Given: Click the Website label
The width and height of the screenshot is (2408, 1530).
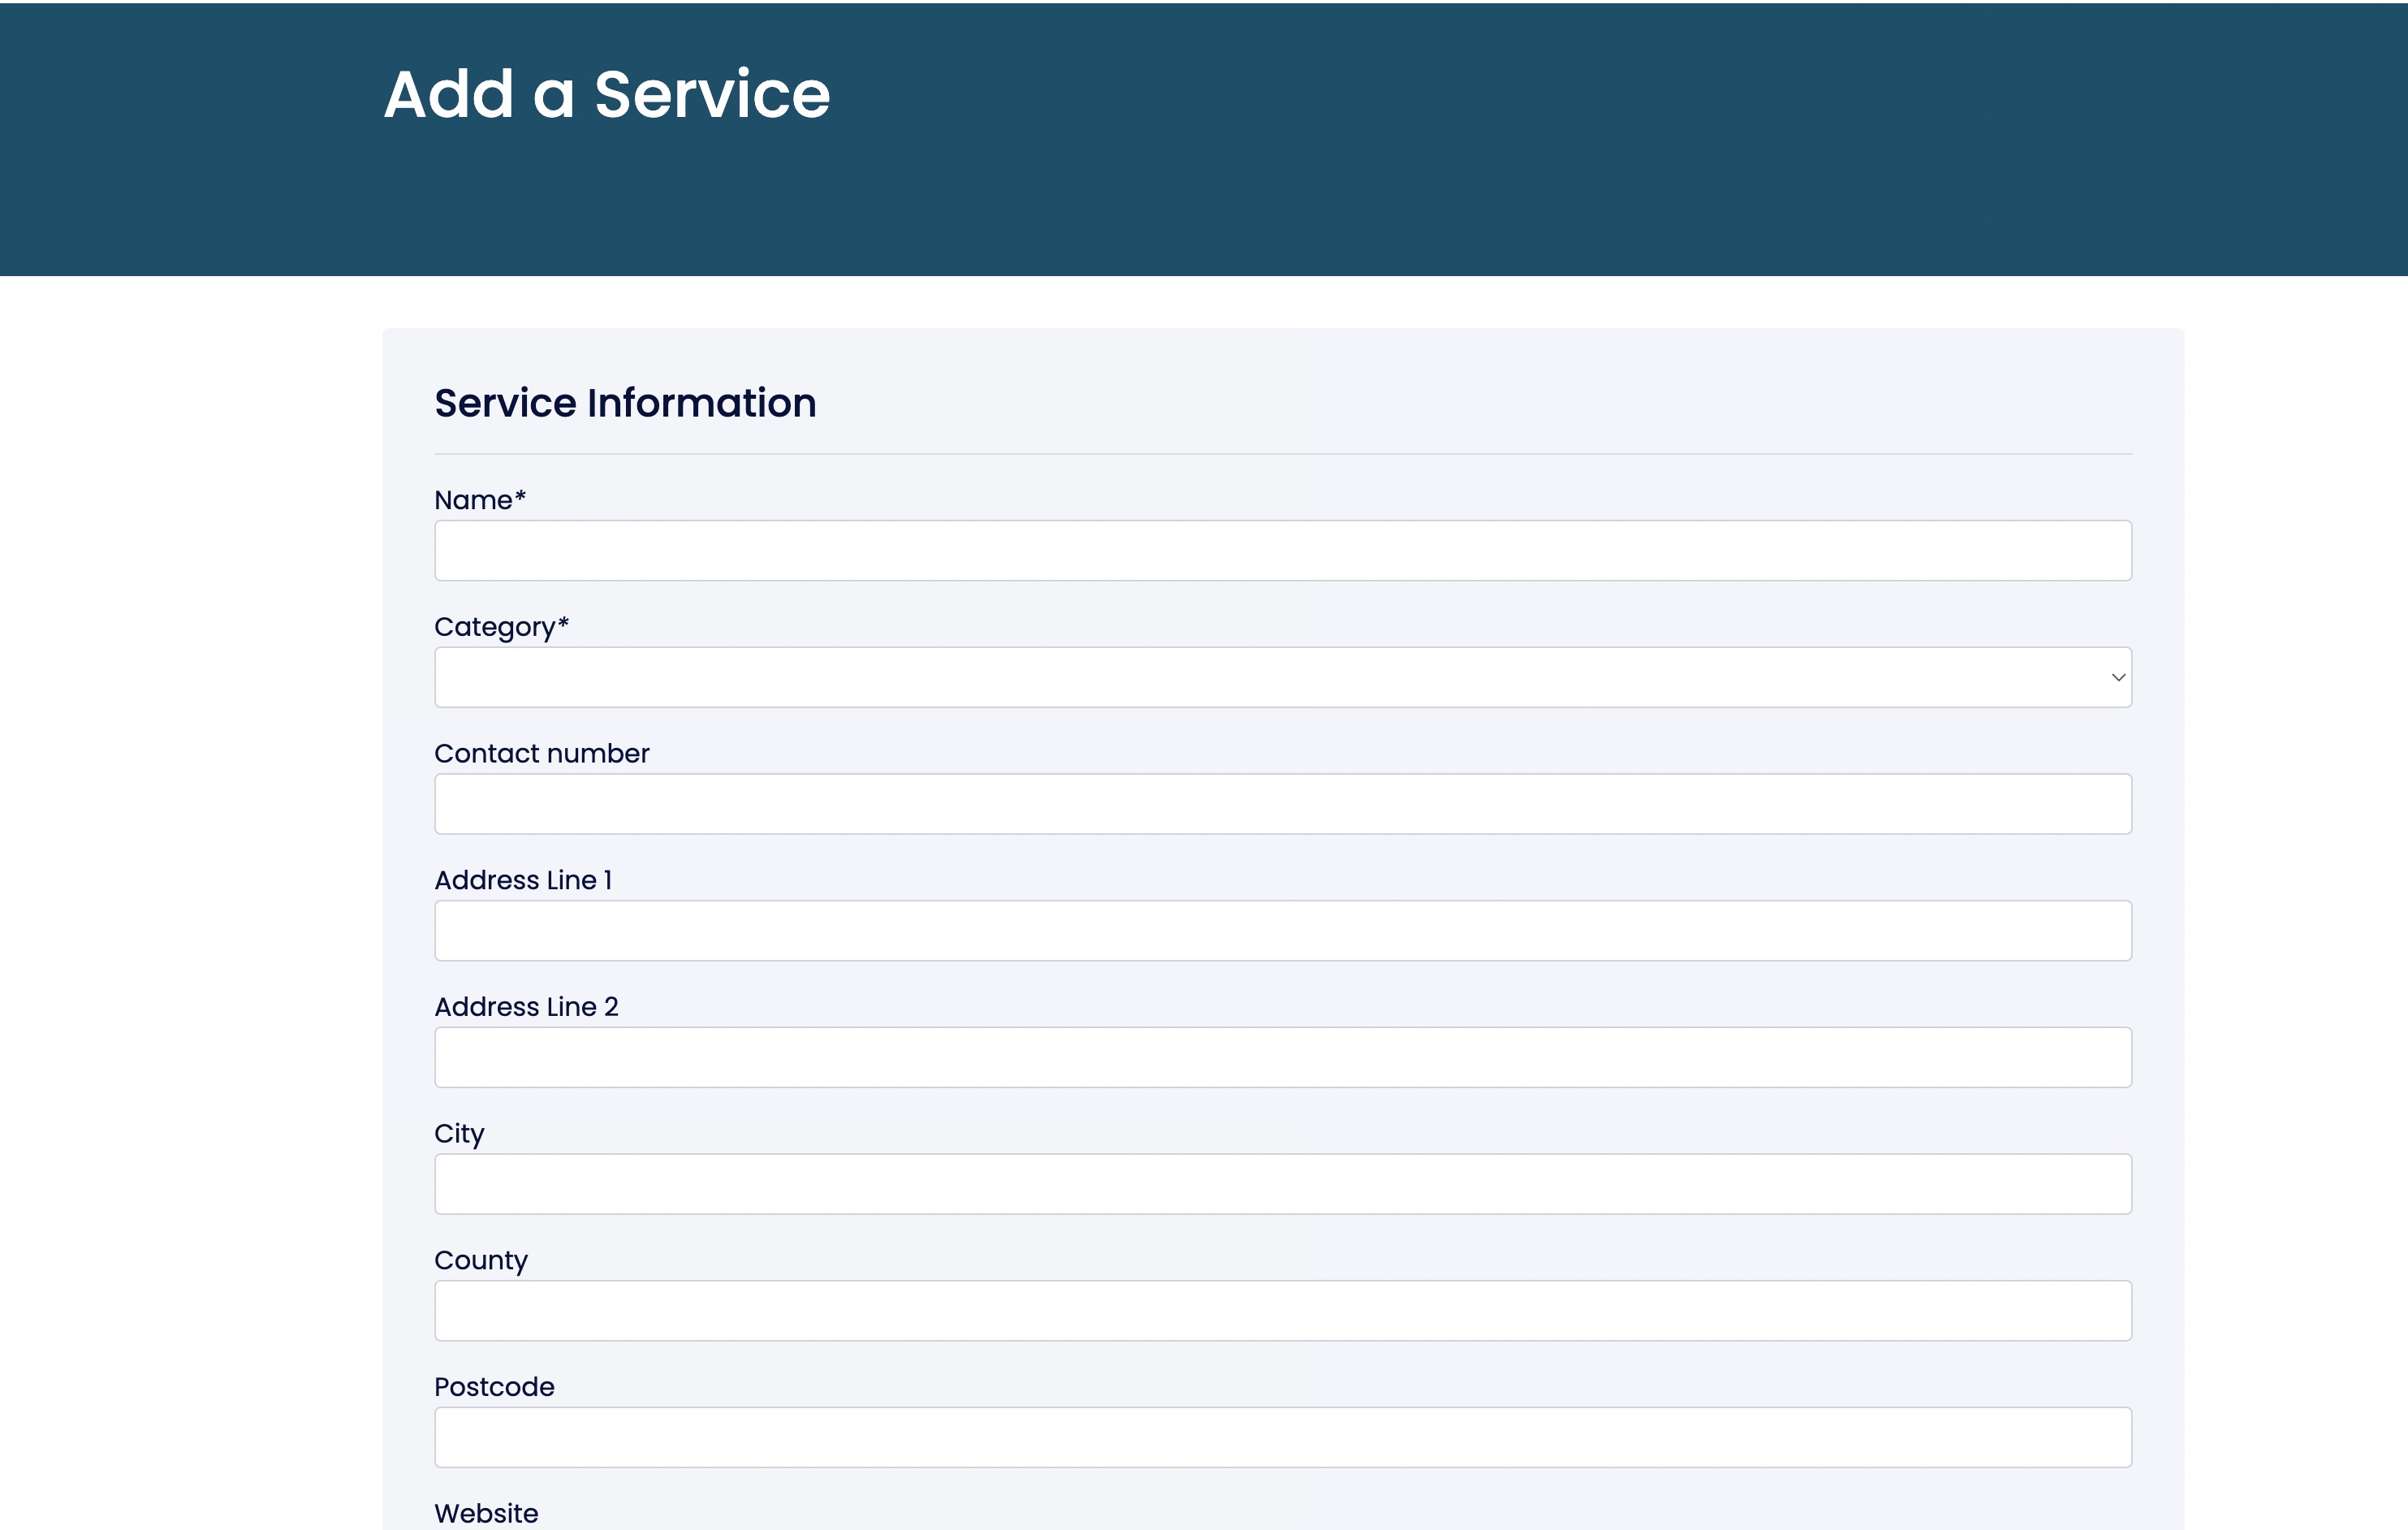Looking at the screenshot, I should pyautogui.click(x=486, y=1513).
